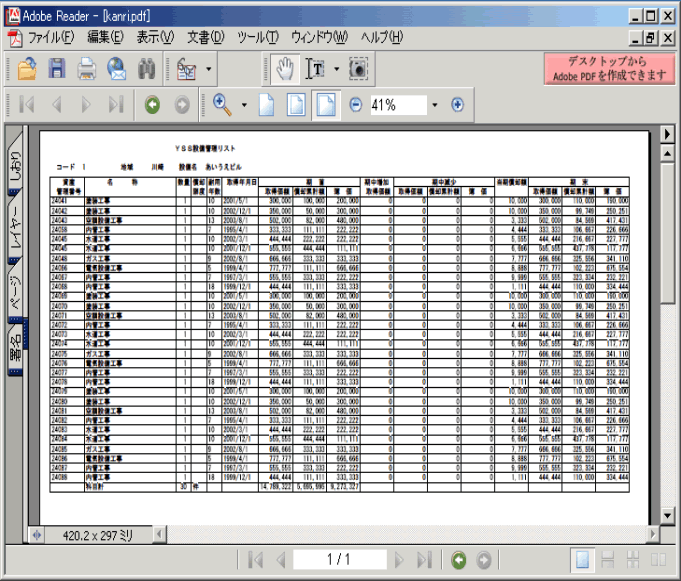Go to first page in top toolbar
Screen dimensions: 681x581
tap(27, 105)
